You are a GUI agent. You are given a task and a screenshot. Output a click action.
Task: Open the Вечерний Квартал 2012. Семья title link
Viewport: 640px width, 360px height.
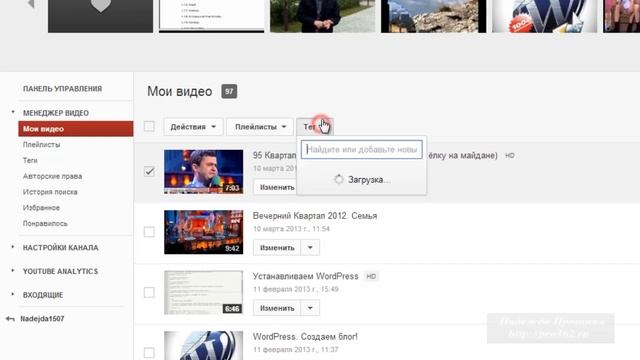point(315,216)
